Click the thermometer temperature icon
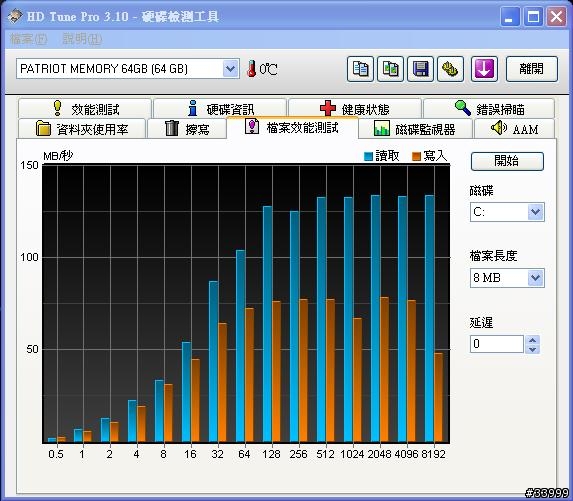The width and height of the screenshot is (573, 501). click(251, 69)
